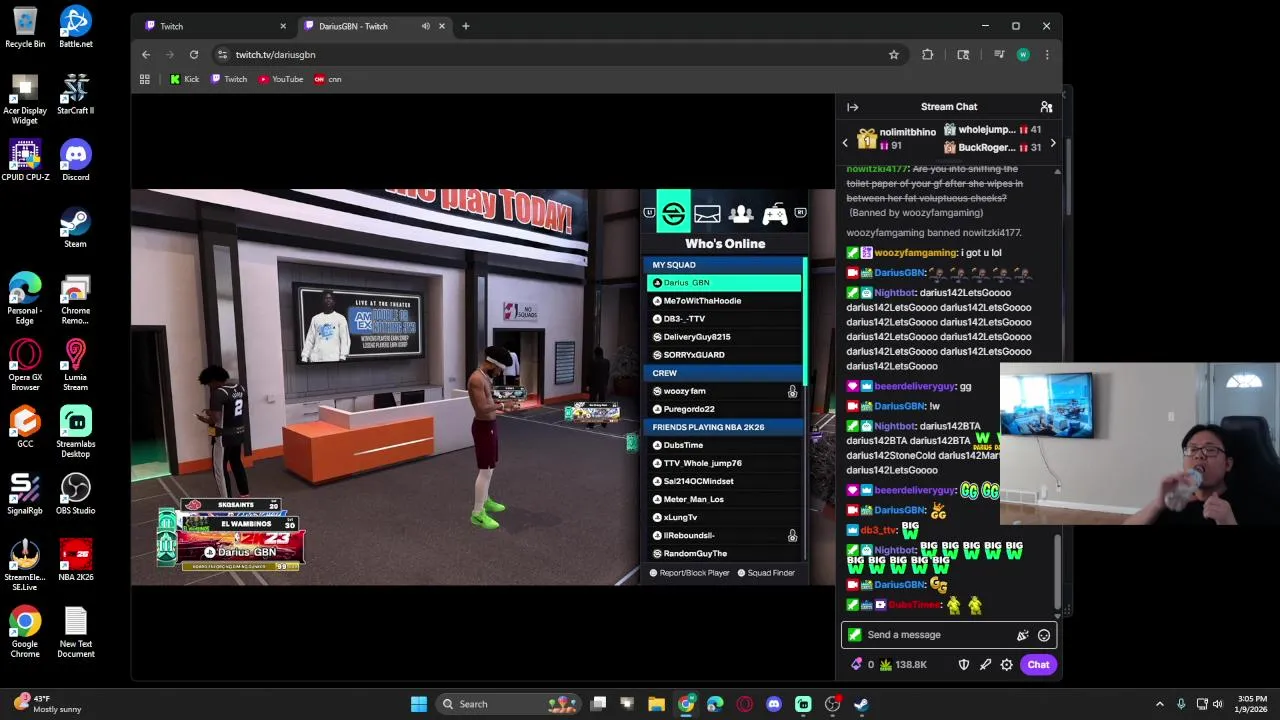Reload the Twitch page
The width and height of the screenshot is (1280, 720).
click(x=194, y=55)
